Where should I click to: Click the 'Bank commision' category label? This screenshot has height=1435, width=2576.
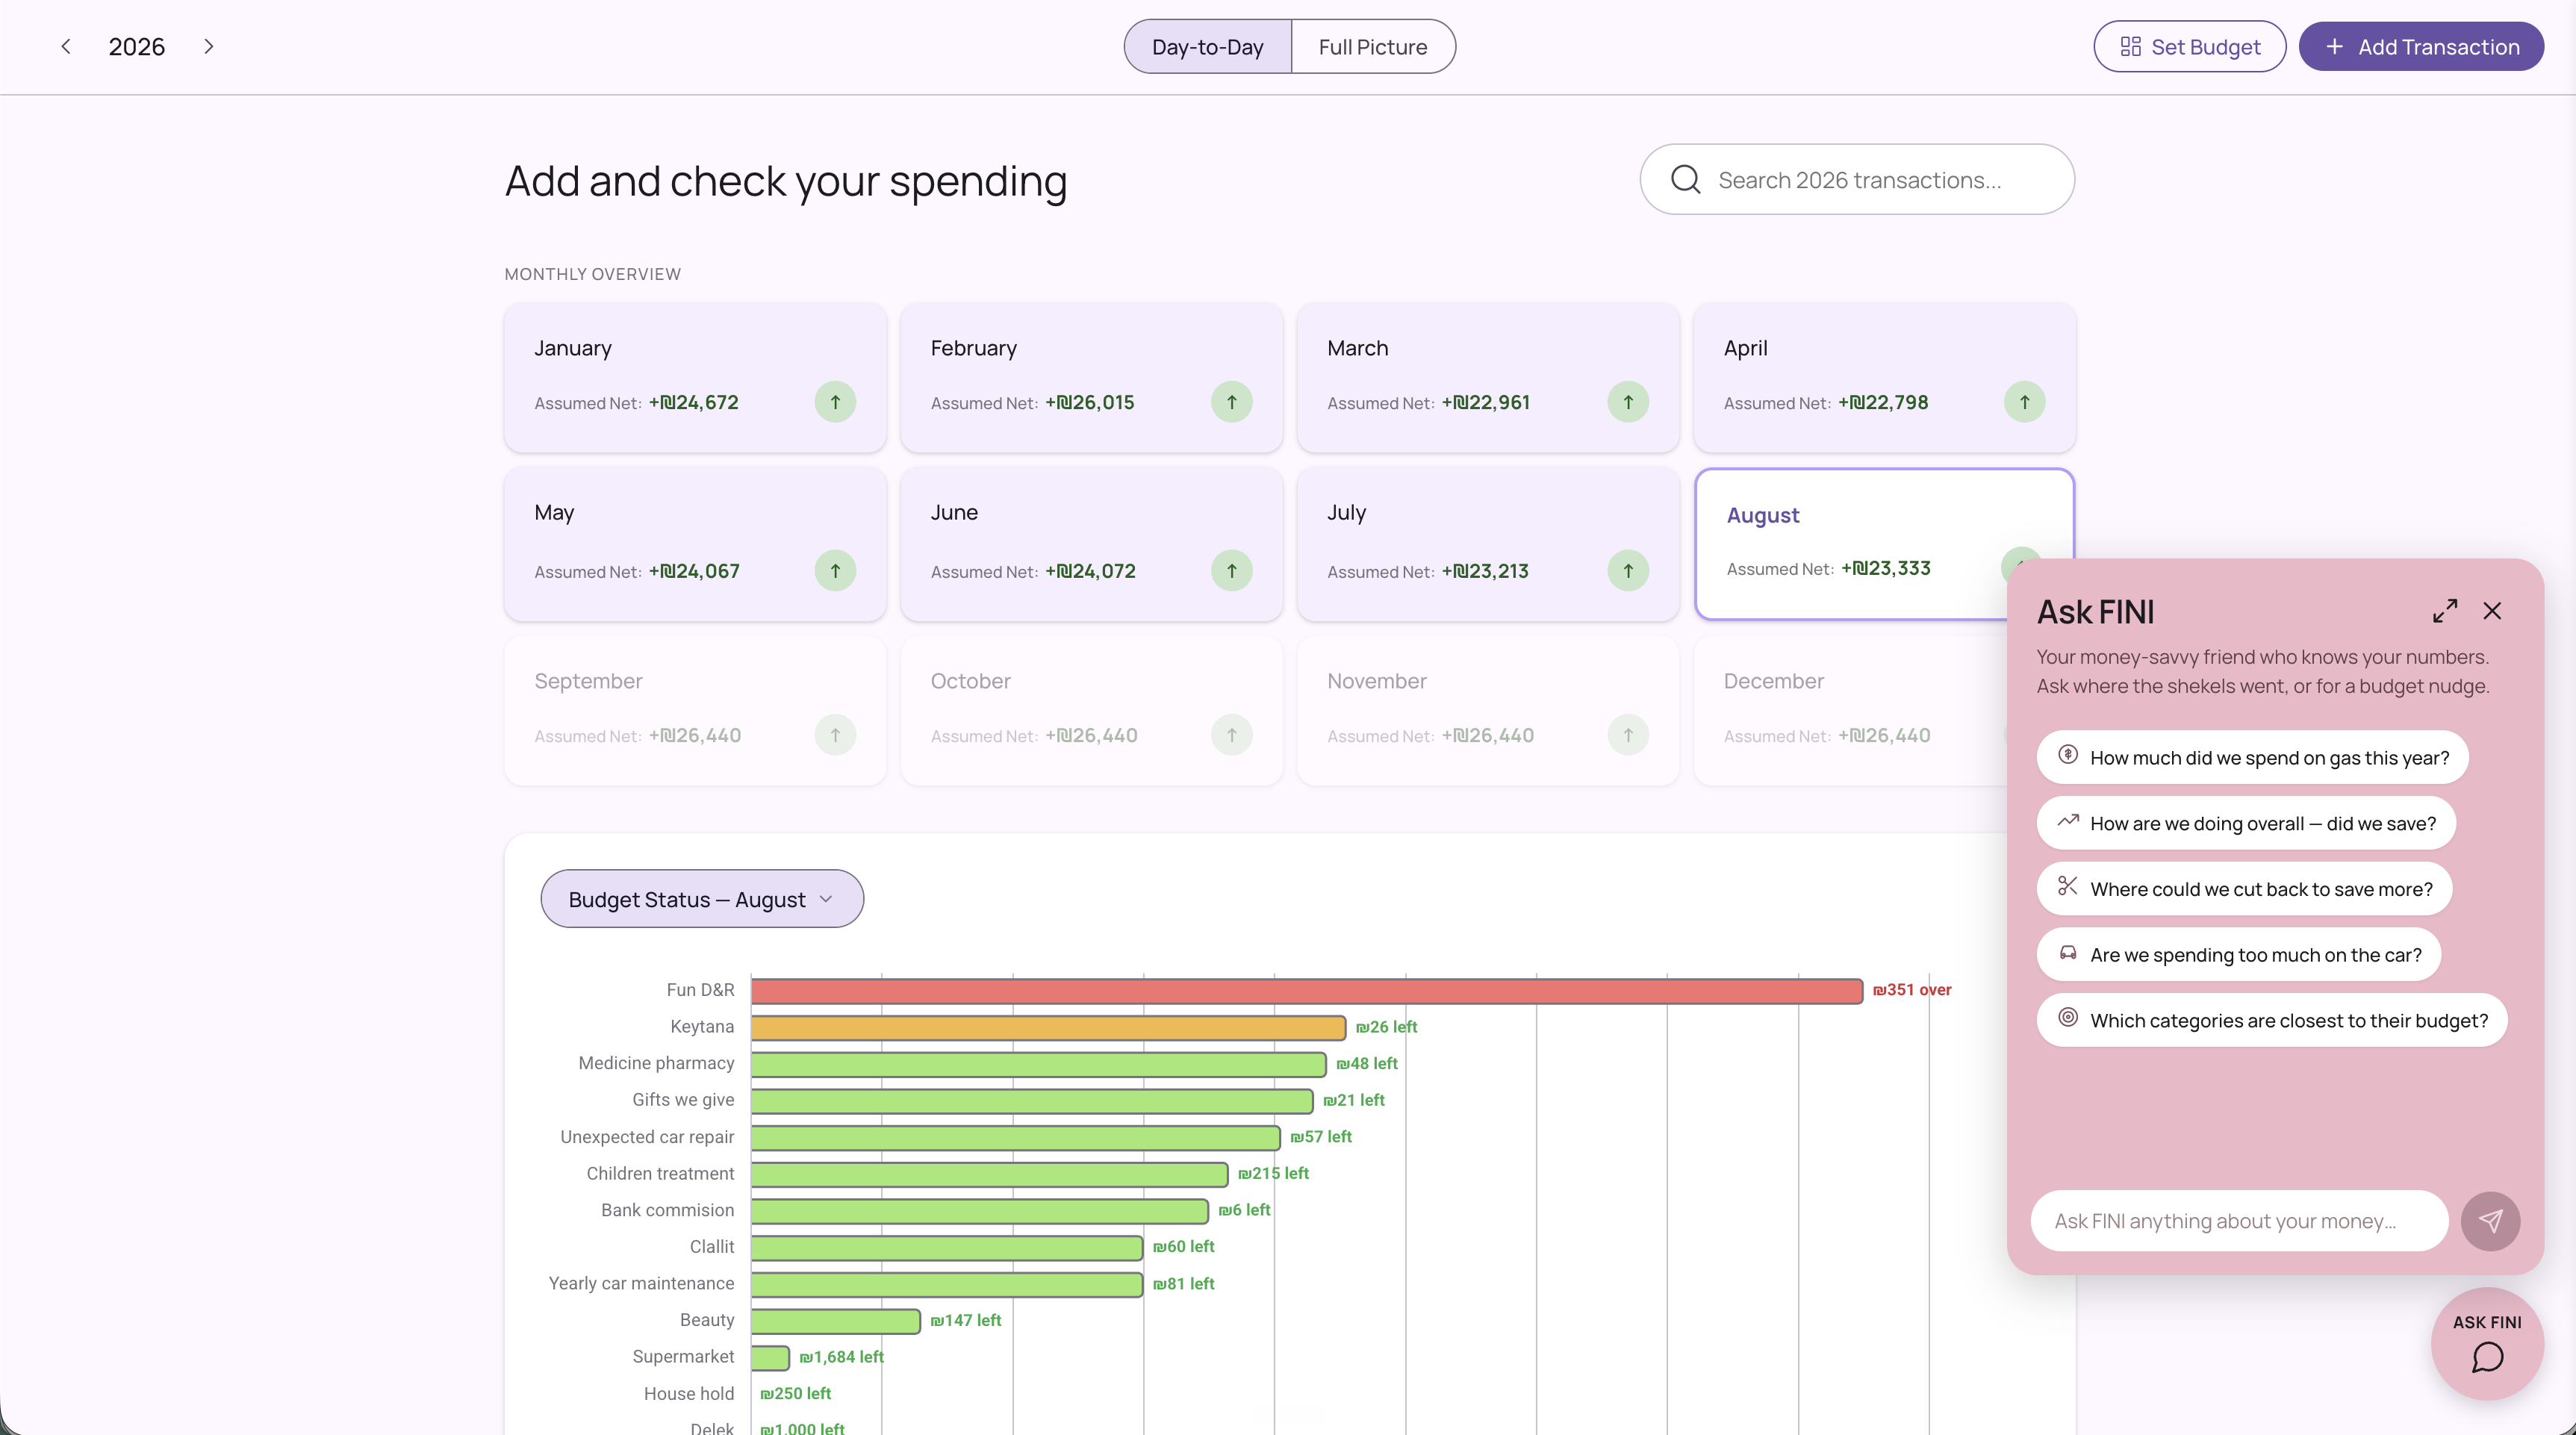click(x=667, y=1210)
